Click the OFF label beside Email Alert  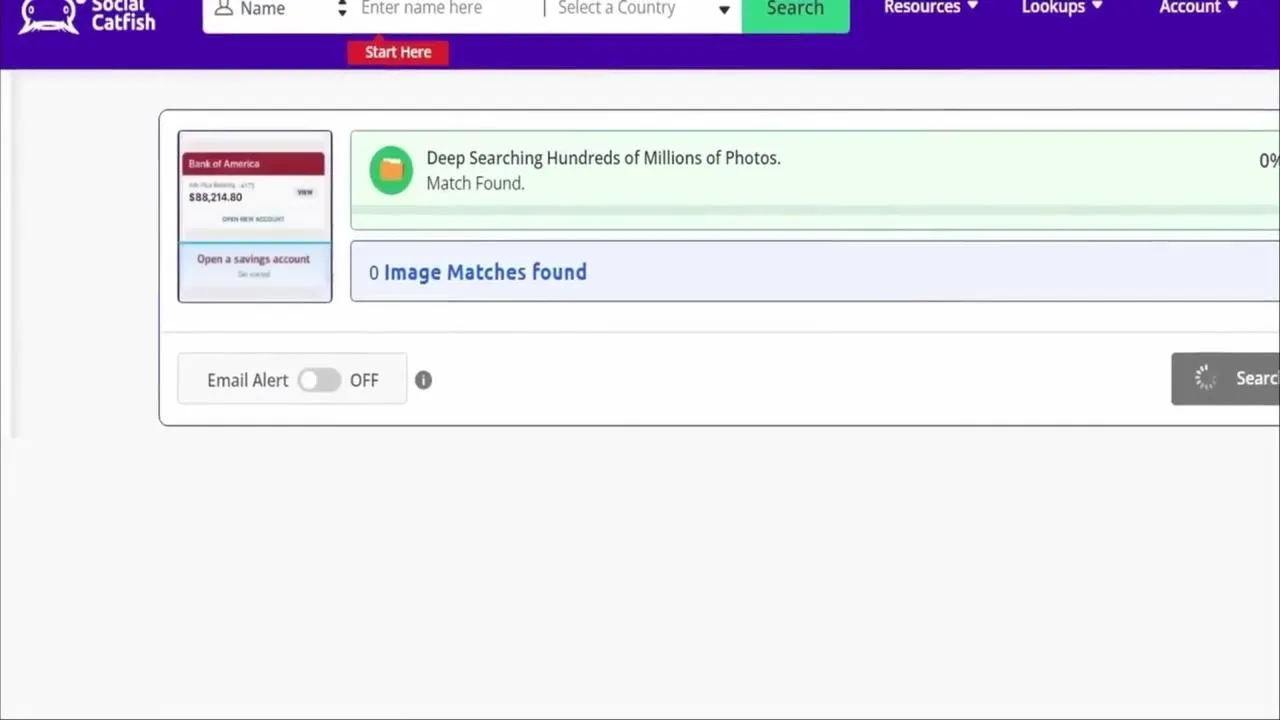364,380
